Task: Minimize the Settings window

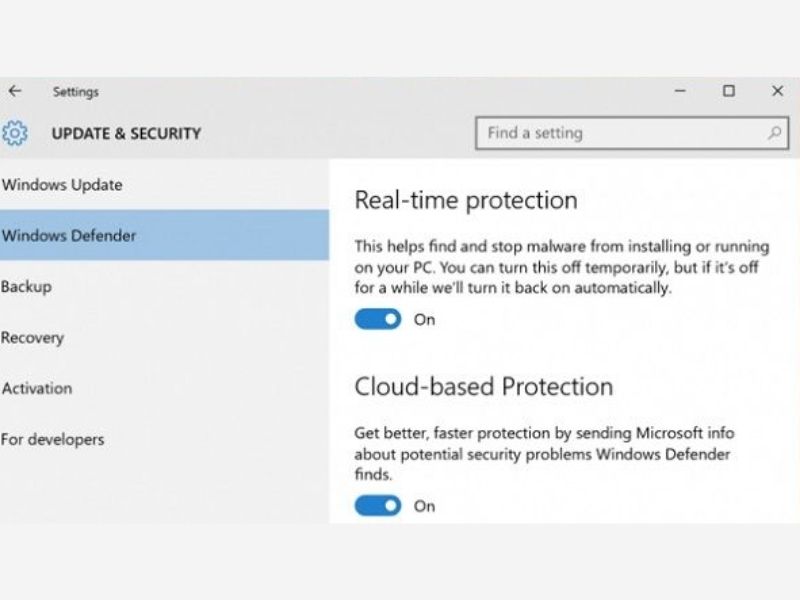Action: click(x=680, y=91)
